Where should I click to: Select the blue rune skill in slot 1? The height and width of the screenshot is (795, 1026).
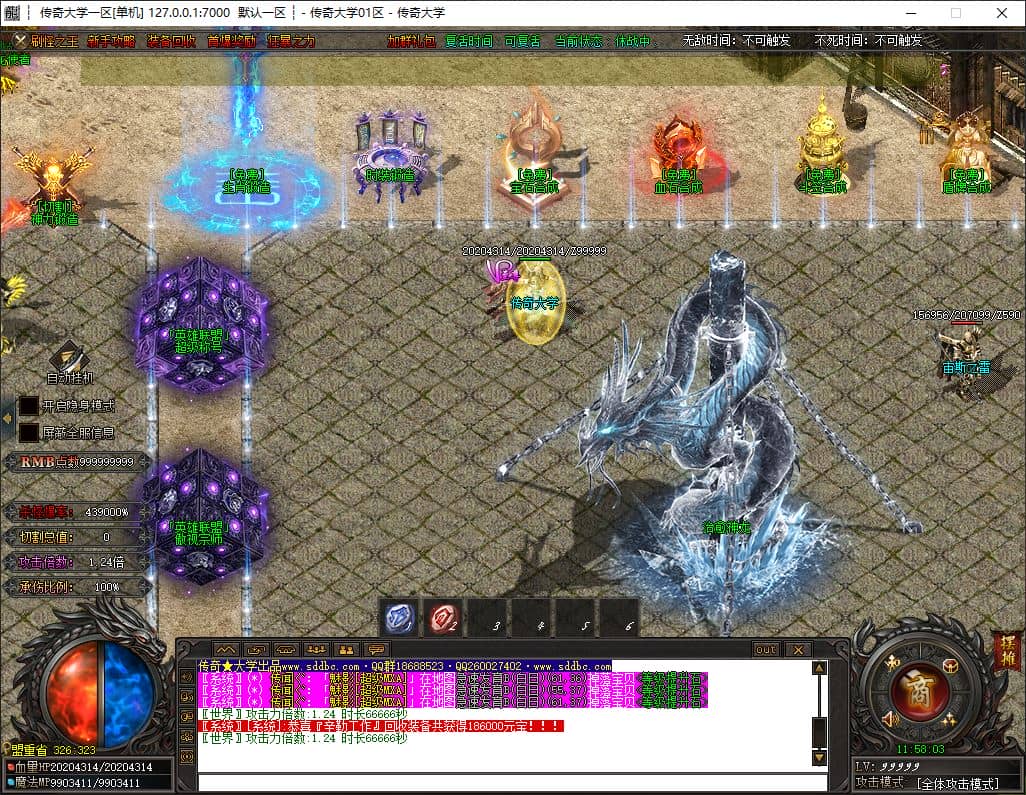(x=399, y=618)
